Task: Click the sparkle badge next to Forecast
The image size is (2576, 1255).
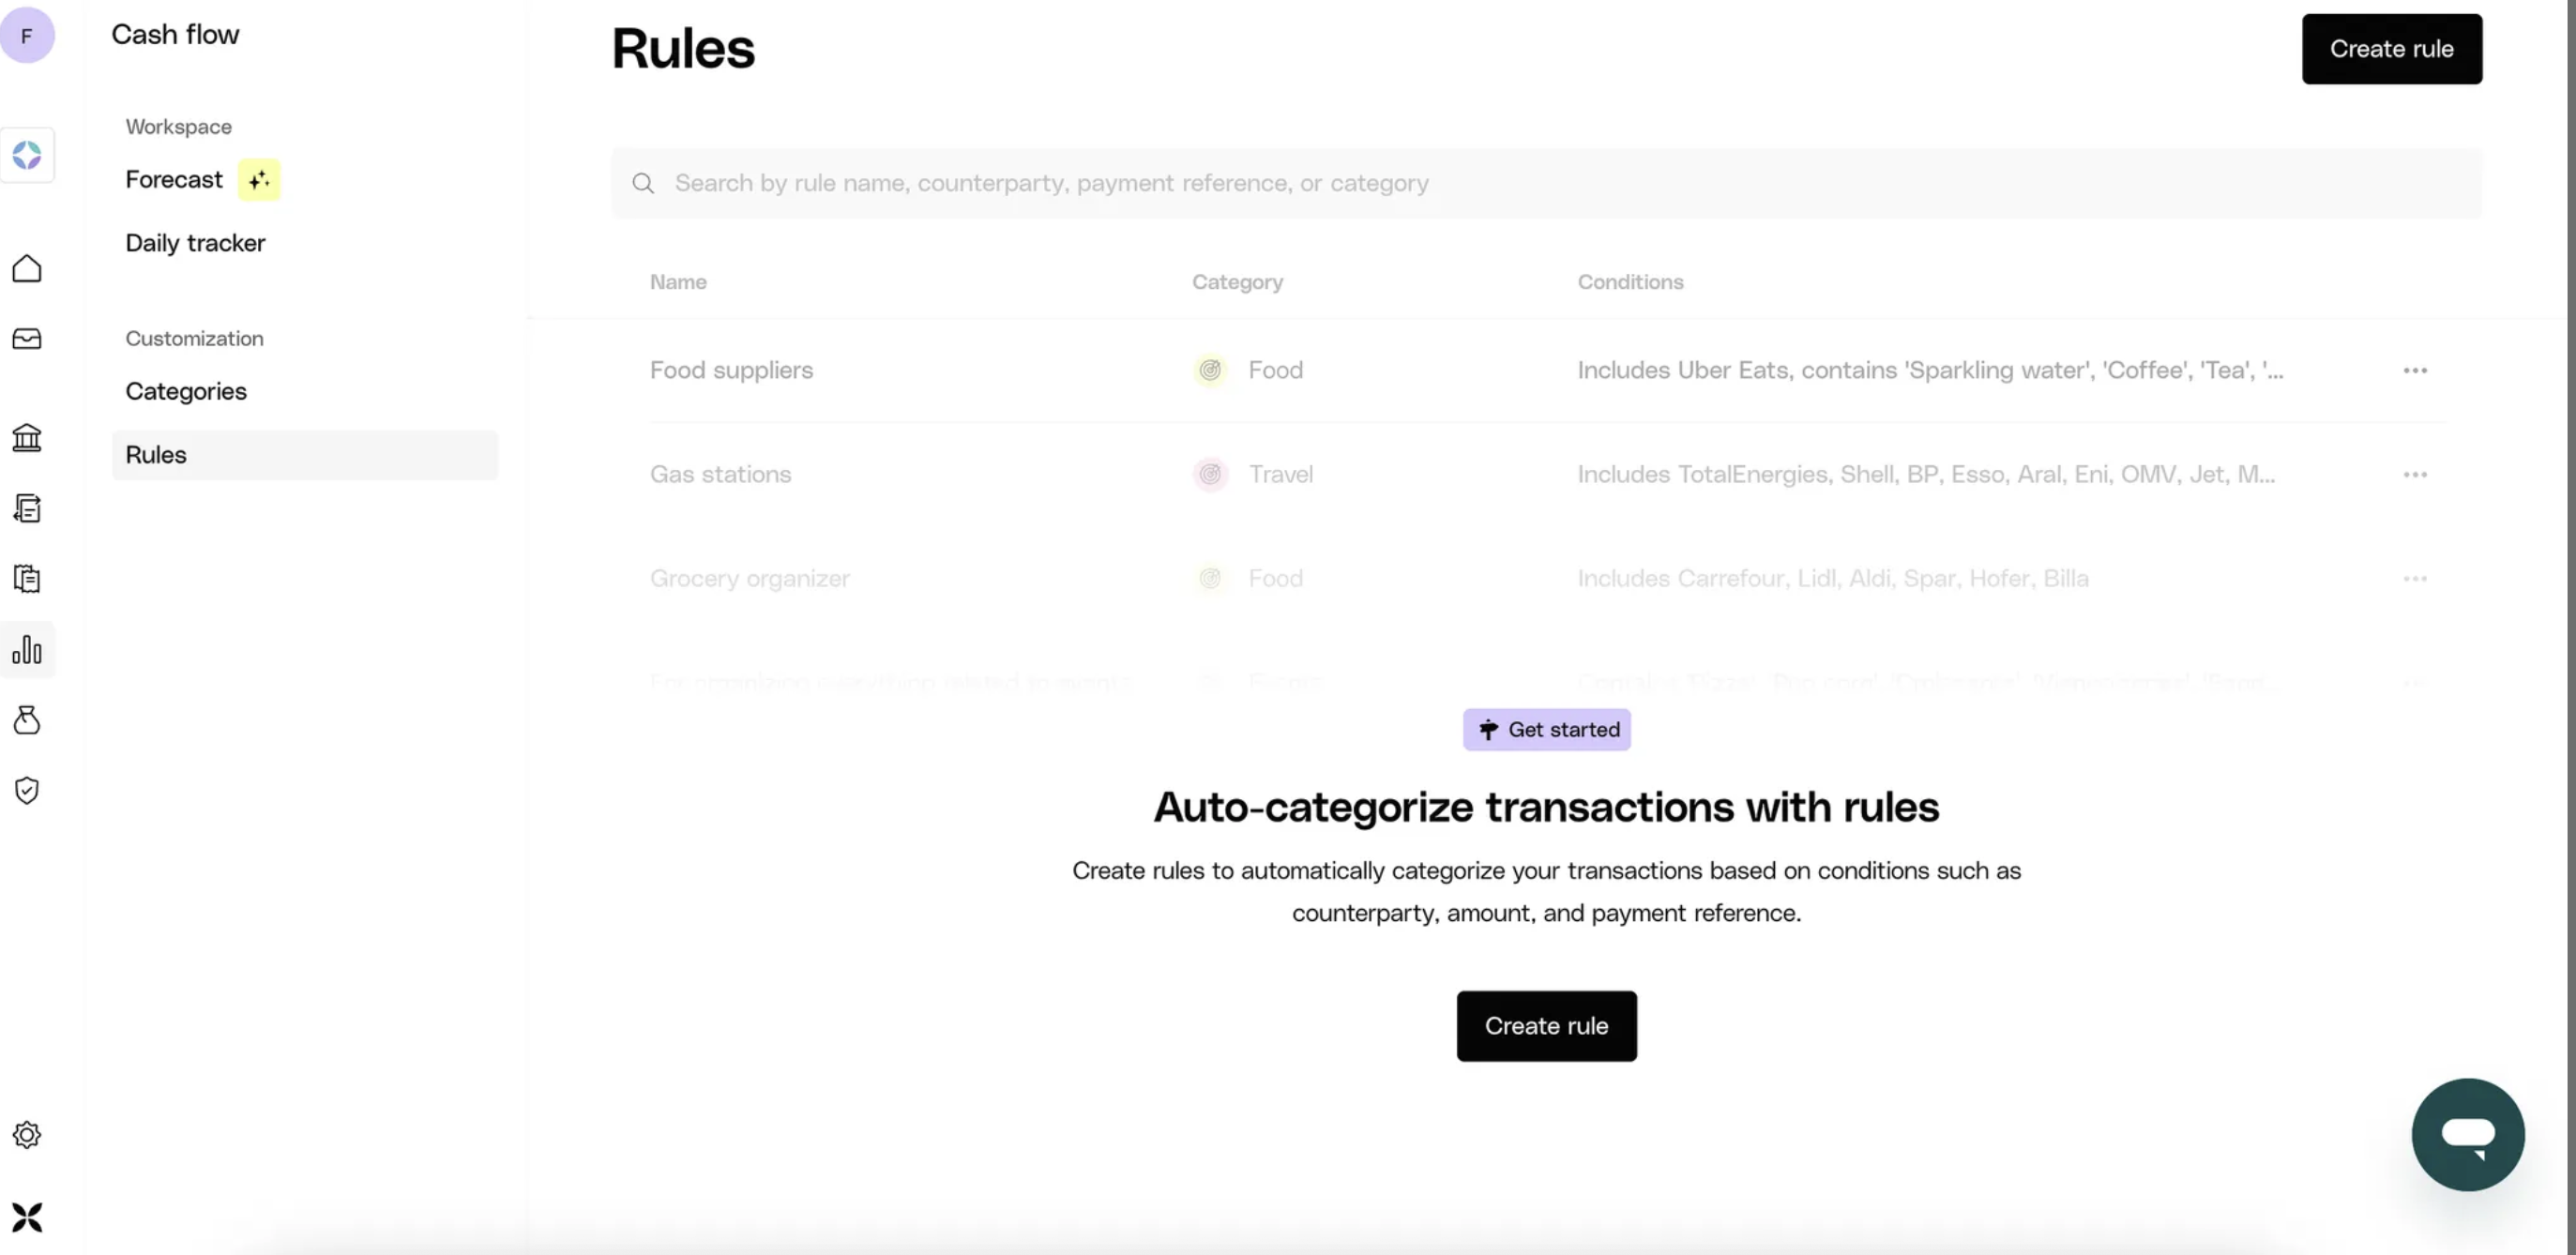Action: [259, 180]
